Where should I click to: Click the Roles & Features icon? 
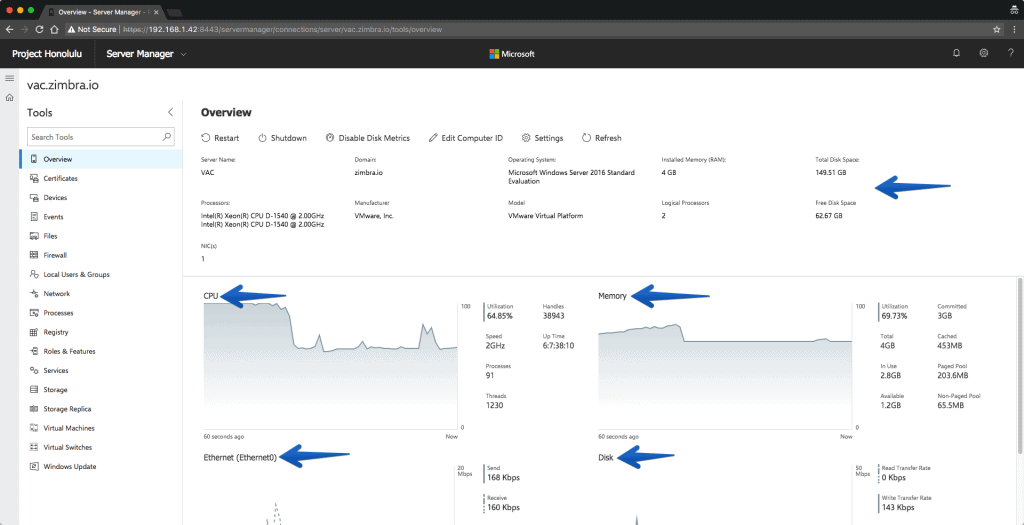coord(33,351)
